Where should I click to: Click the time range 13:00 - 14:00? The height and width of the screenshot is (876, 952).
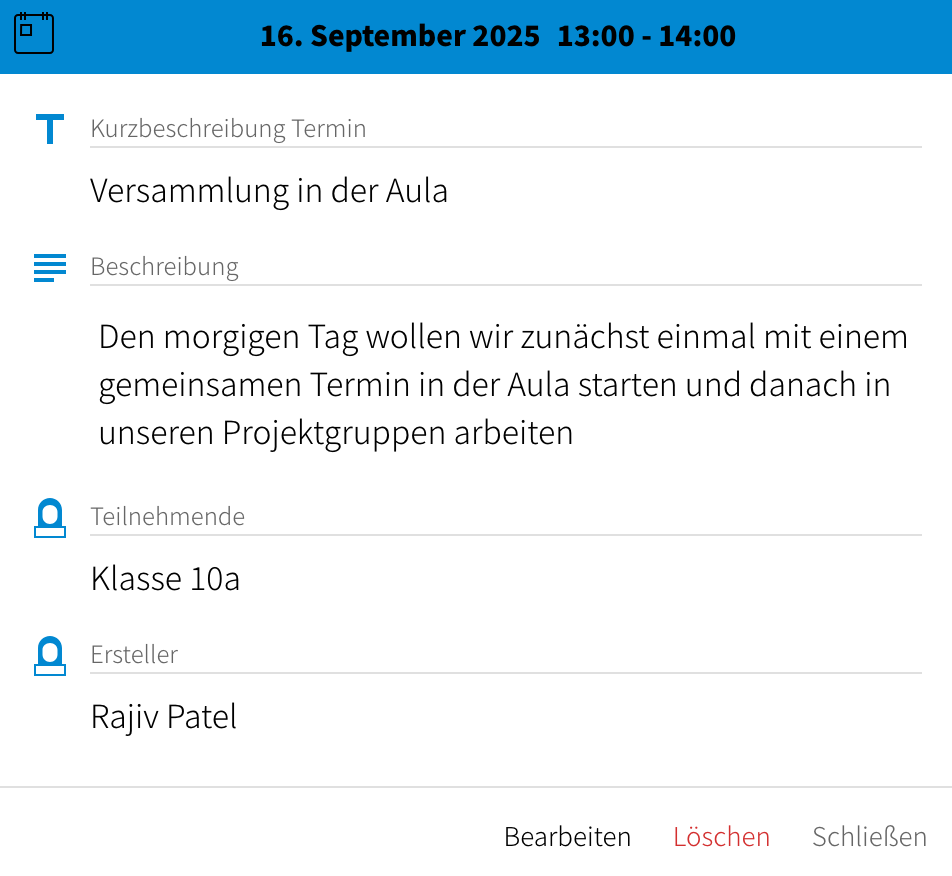[646, 36]
